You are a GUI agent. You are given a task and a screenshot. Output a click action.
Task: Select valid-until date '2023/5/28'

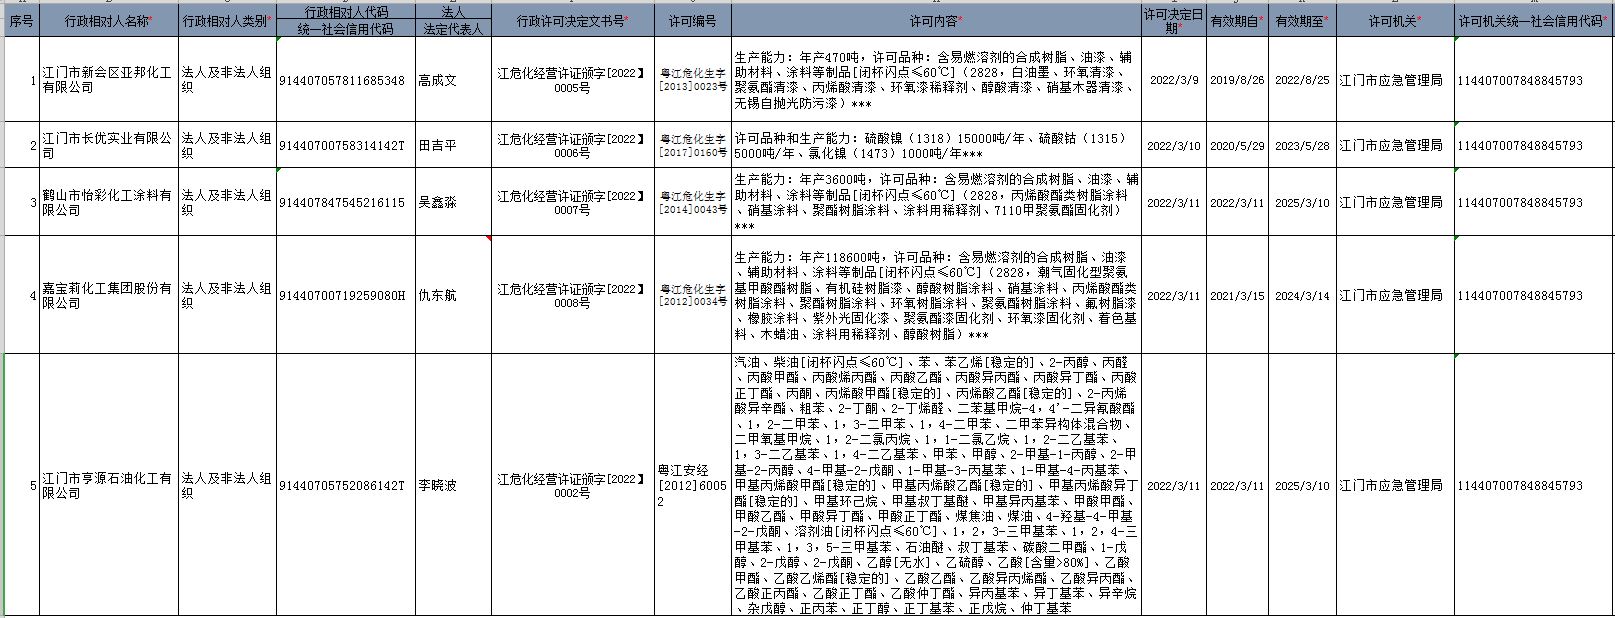pos(1302,145)
